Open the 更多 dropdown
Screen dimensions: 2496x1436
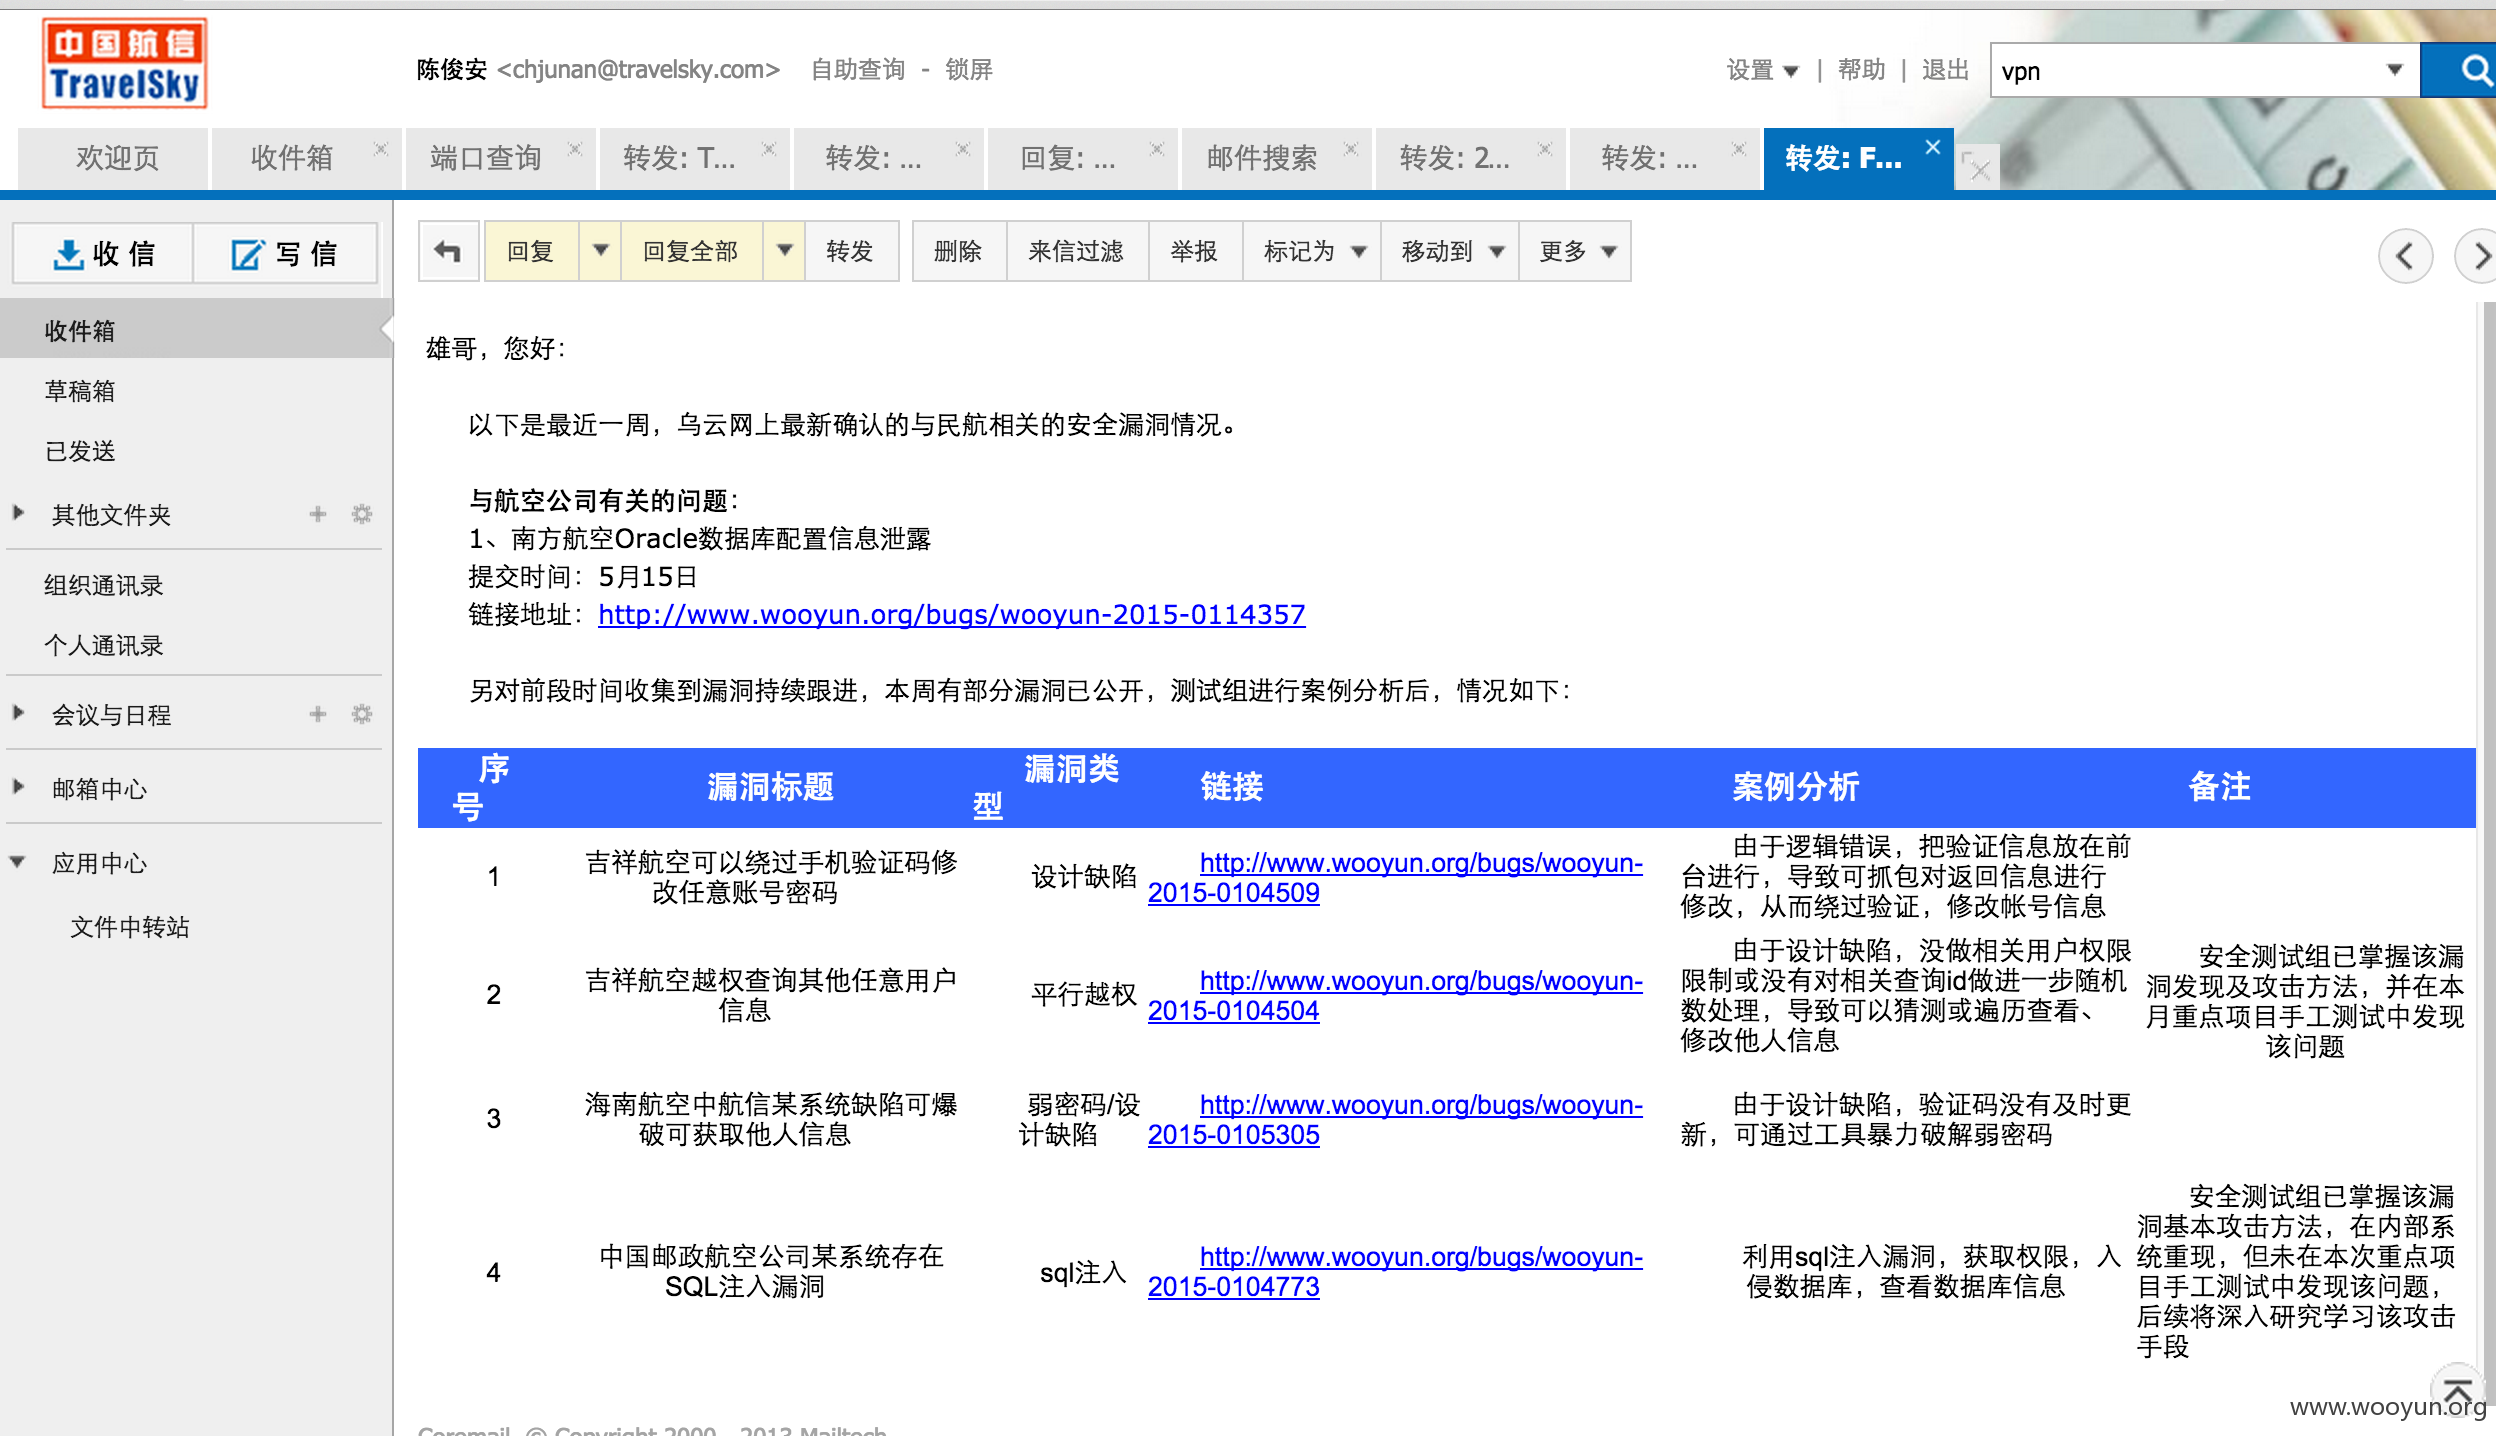click(1575, 251)
